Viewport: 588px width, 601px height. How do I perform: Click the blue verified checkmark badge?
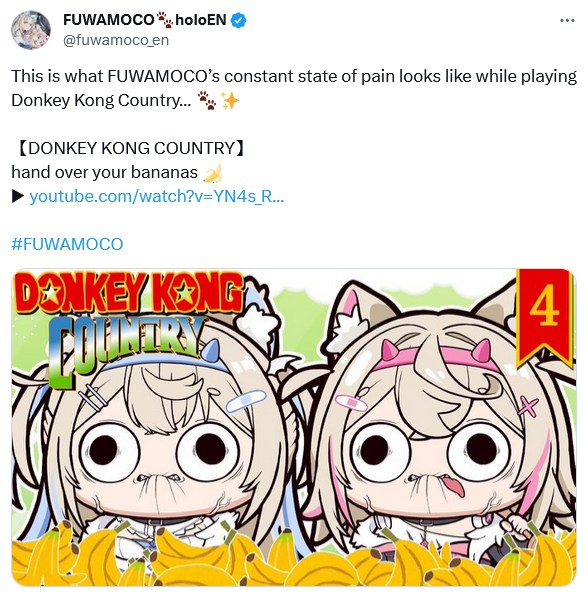coord(238,20)
